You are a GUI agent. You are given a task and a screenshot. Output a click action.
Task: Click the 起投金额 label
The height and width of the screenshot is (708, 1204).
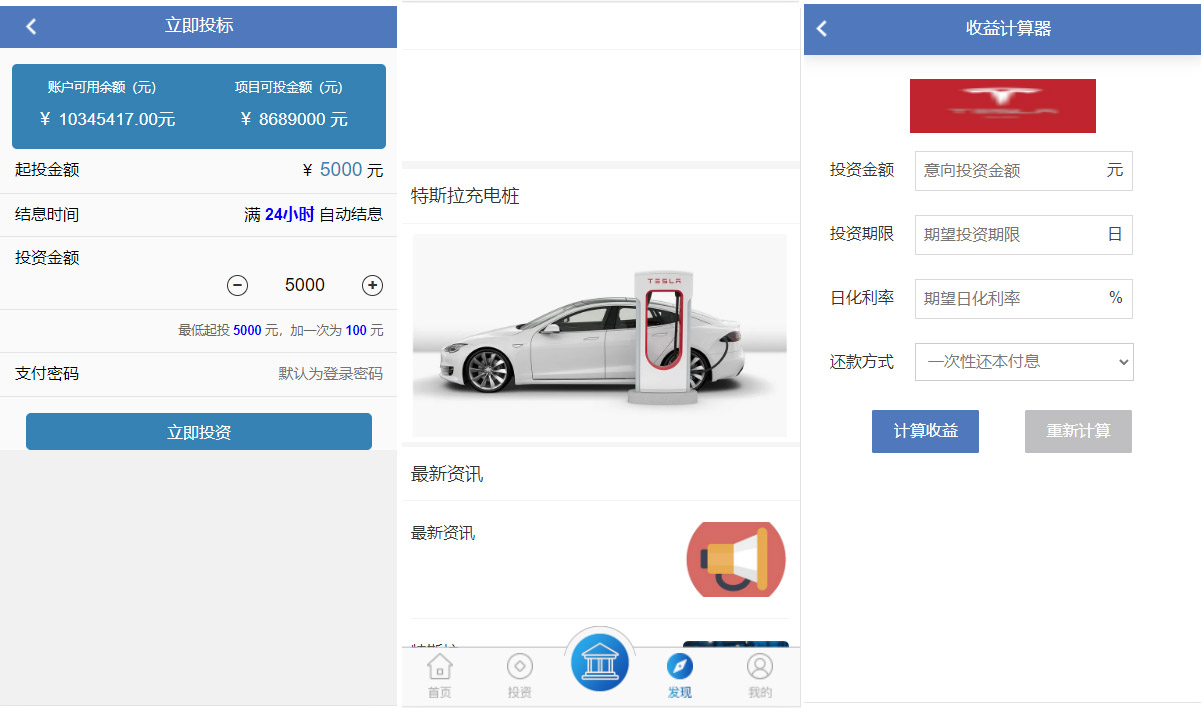pos(47,170)
